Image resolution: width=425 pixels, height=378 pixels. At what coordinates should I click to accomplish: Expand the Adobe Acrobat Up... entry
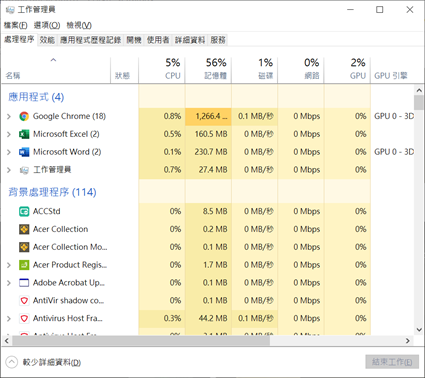(9, 283)
